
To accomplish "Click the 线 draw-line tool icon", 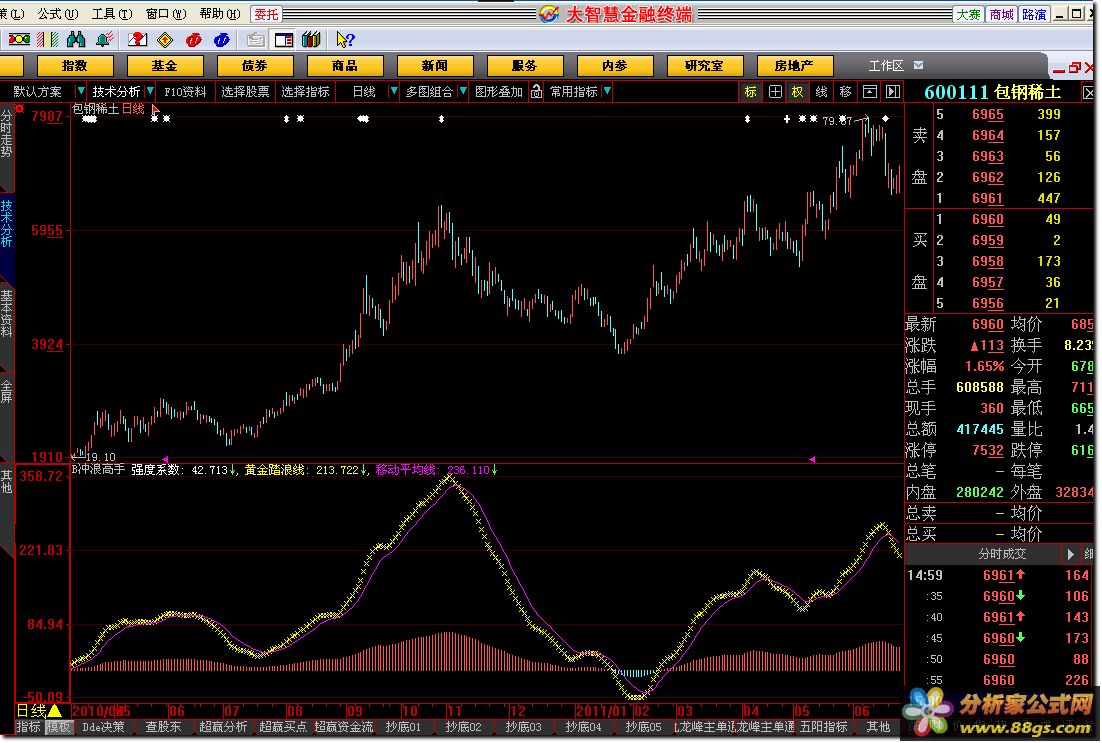I will (822, 91).
